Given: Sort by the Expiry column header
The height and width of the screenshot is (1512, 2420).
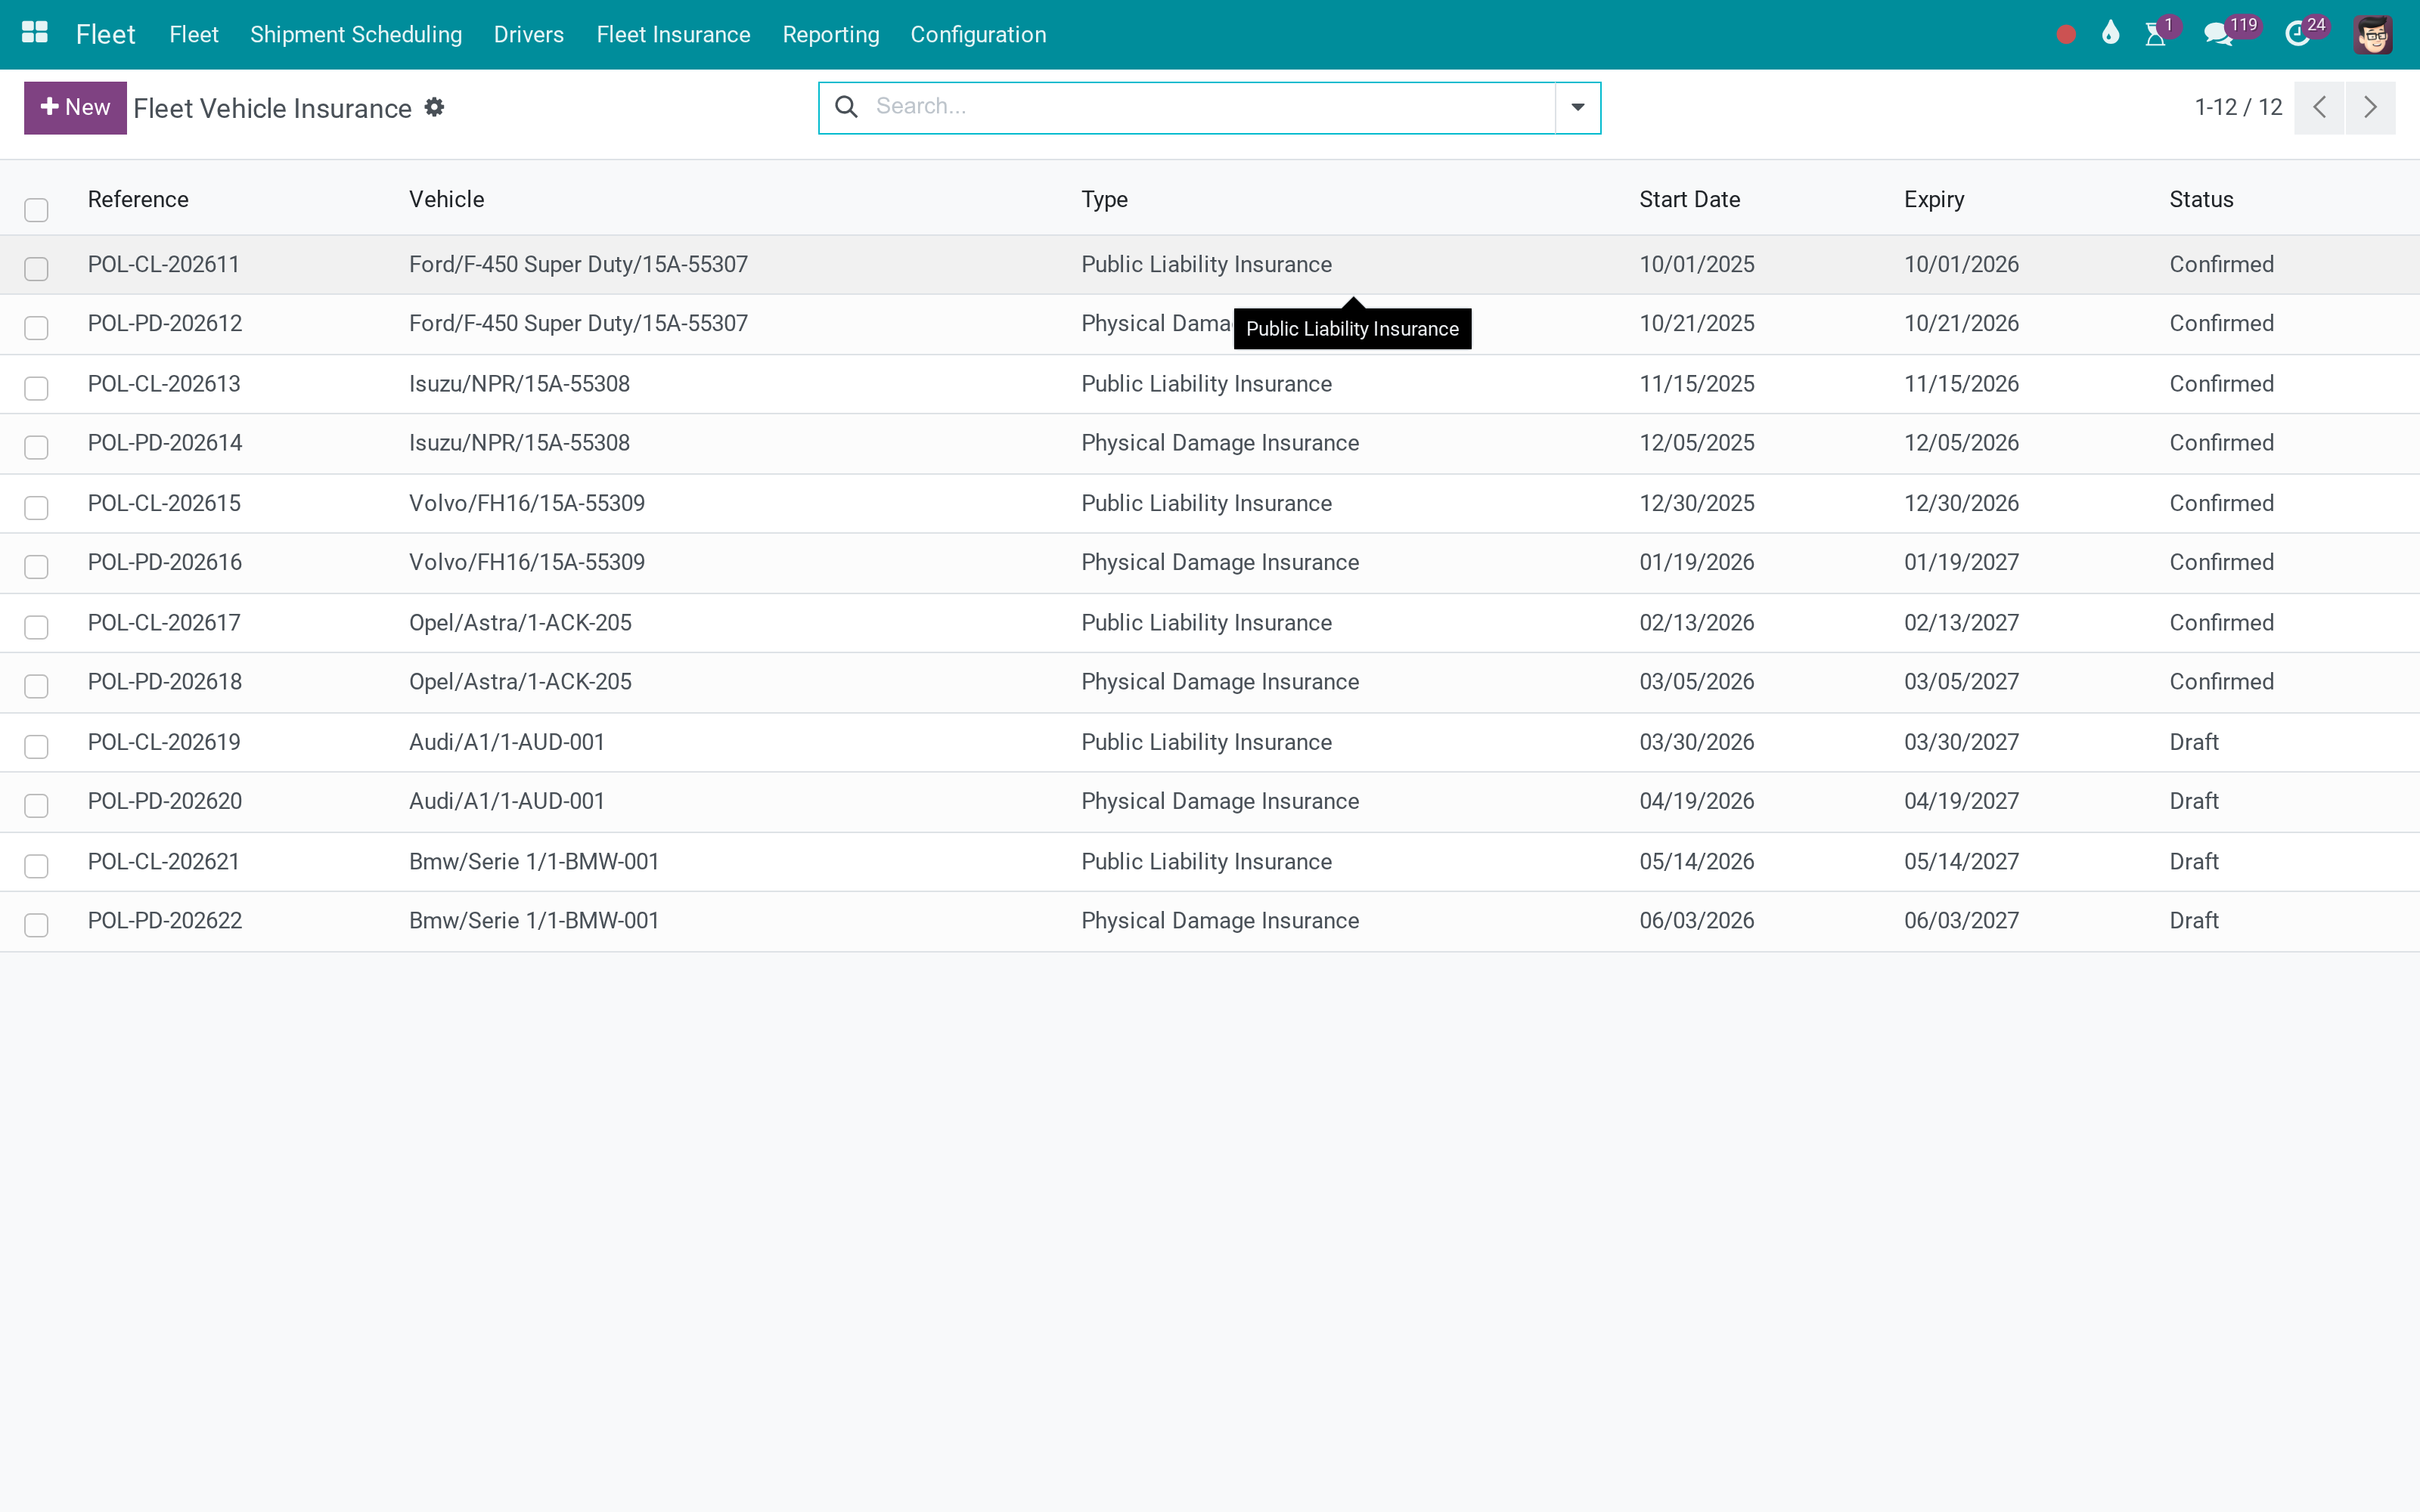Looking at the screenshot, I should click(1934, 199).
